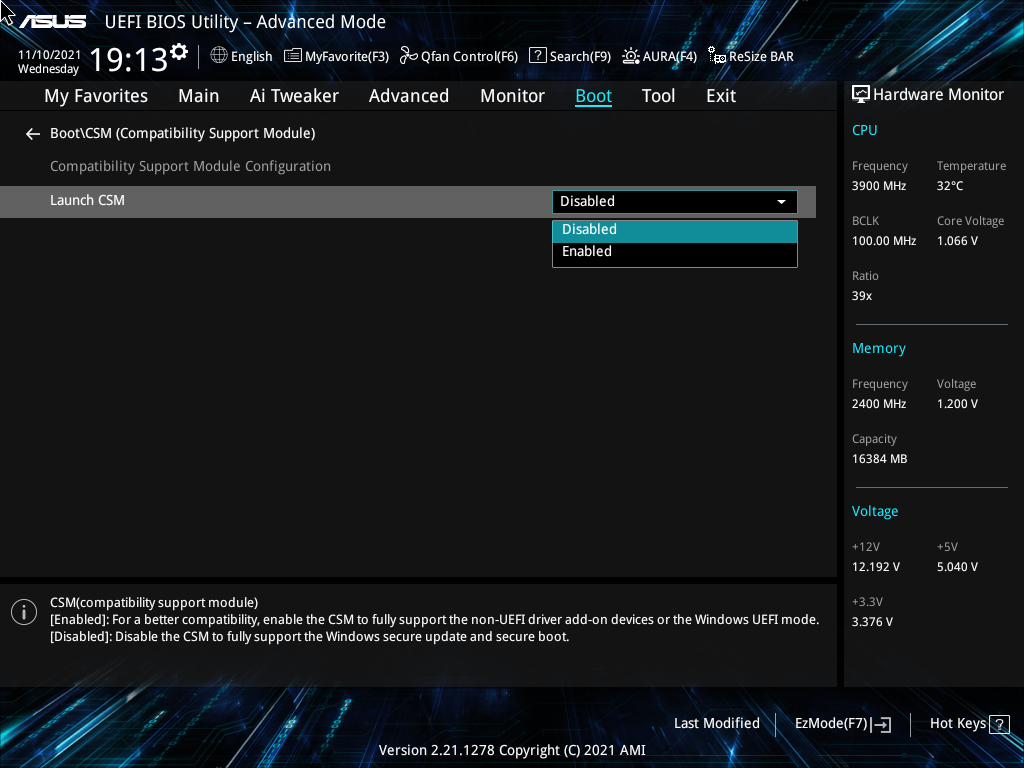Click the Search question mark icon
The height and width of the screenshot is (768, 1024).
click(x=537, y=56)
